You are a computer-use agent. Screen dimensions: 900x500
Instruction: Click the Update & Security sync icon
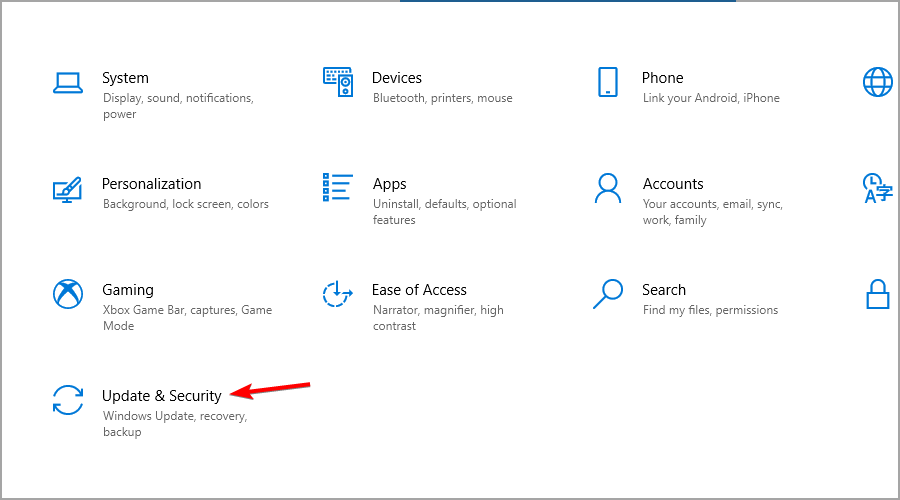(68, 400)
